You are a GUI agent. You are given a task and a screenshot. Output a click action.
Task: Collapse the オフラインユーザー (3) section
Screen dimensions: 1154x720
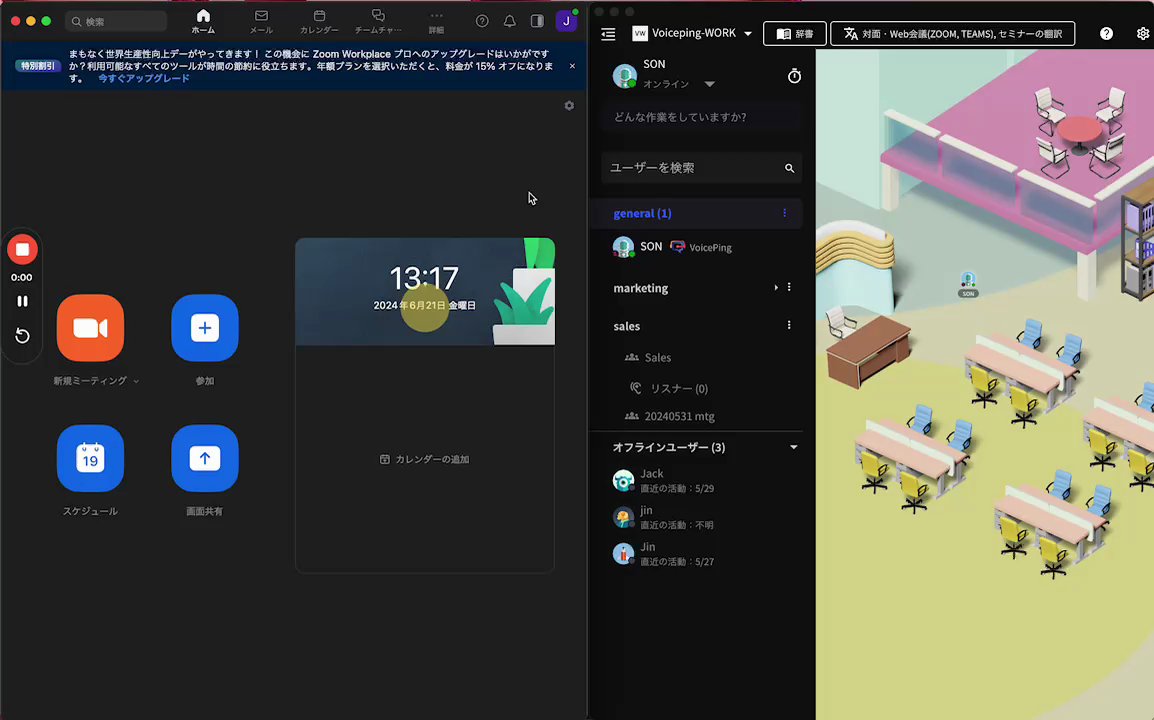pyautogui.click(x=793, y=448)
